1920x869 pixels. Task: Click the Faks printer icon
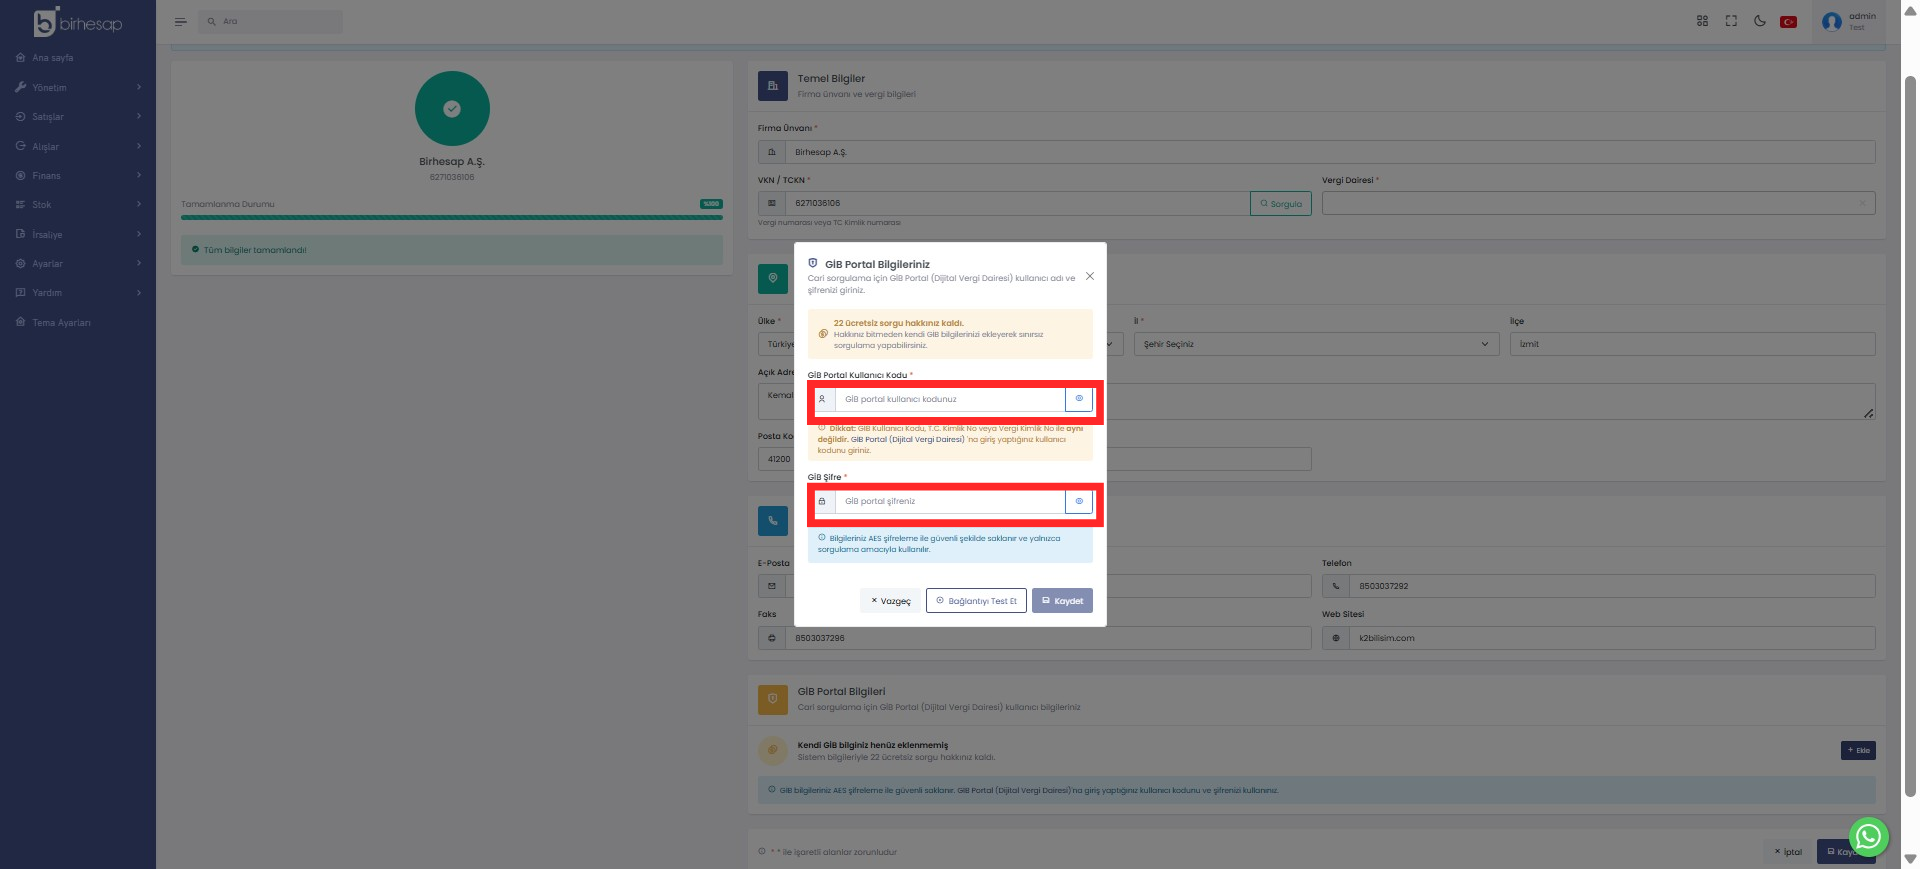771,638
